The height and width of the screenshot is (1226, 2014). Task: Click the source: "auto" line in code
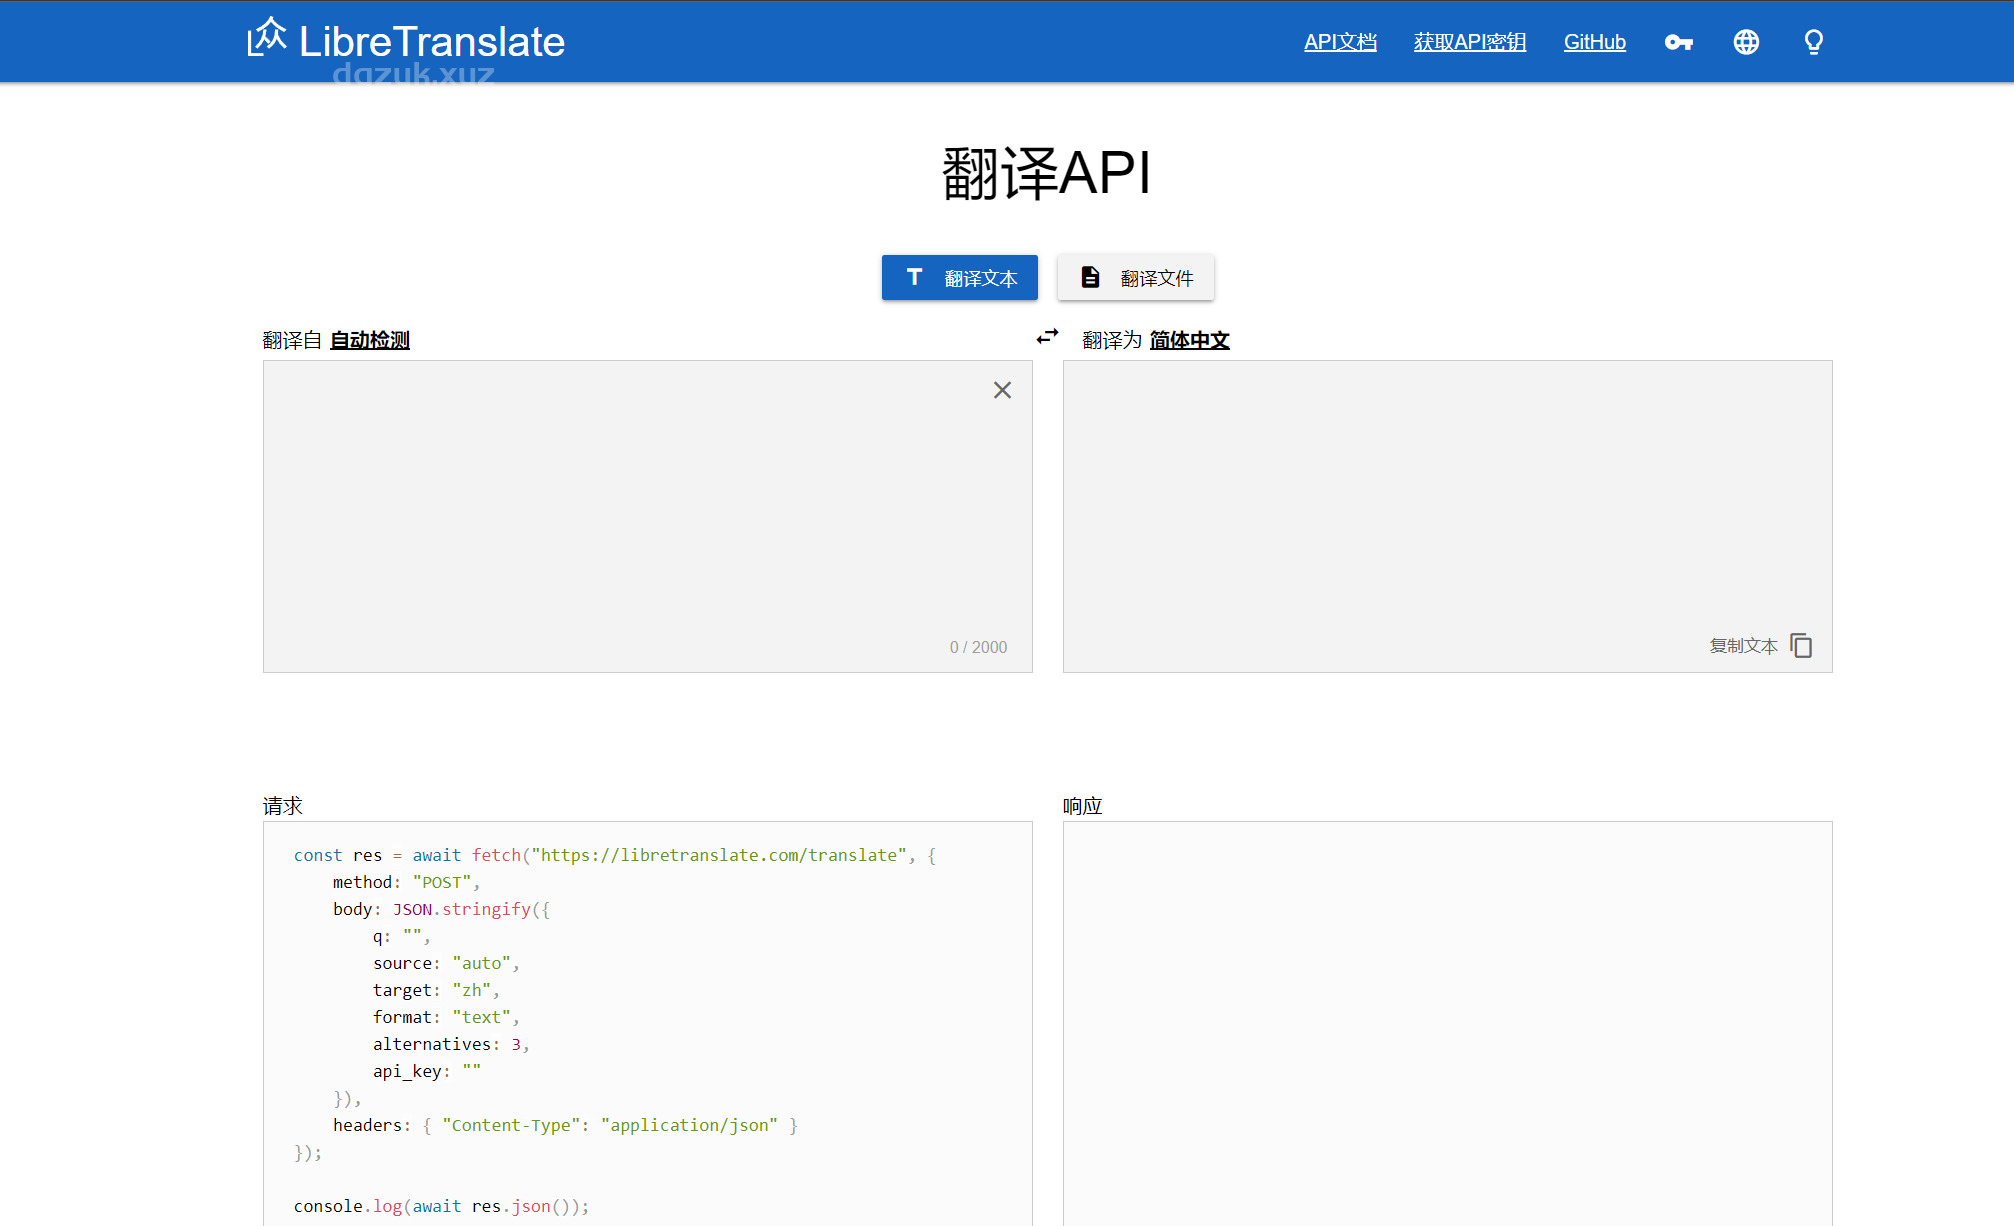446,963
